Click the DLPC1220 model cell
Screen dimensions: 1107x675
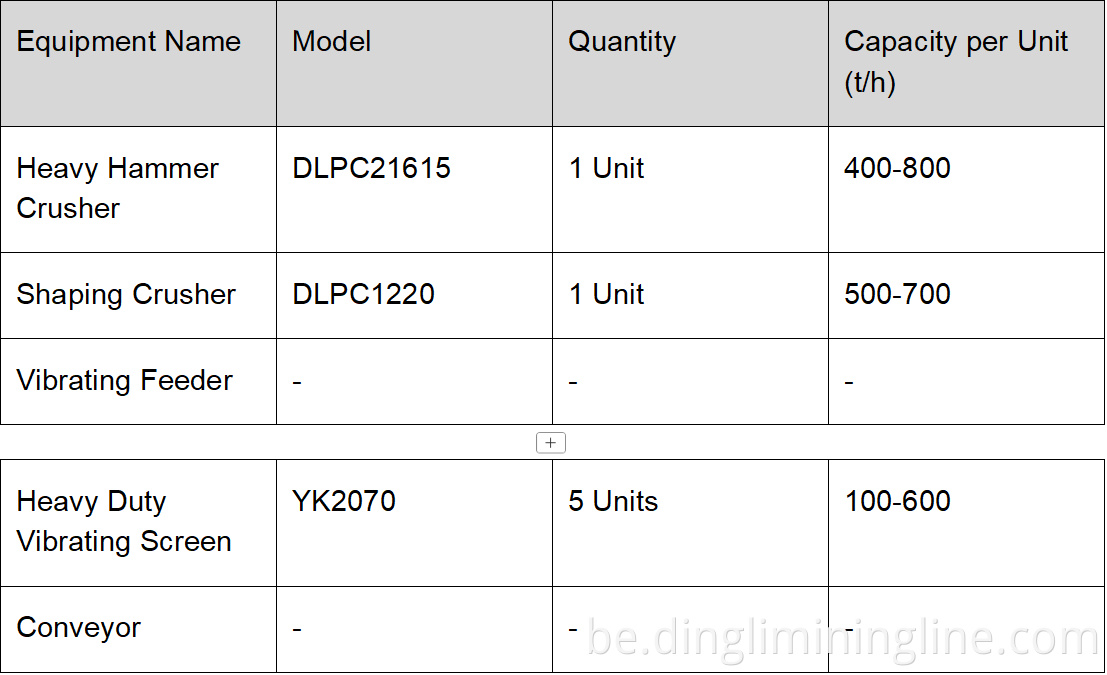[x=414, y=295]
